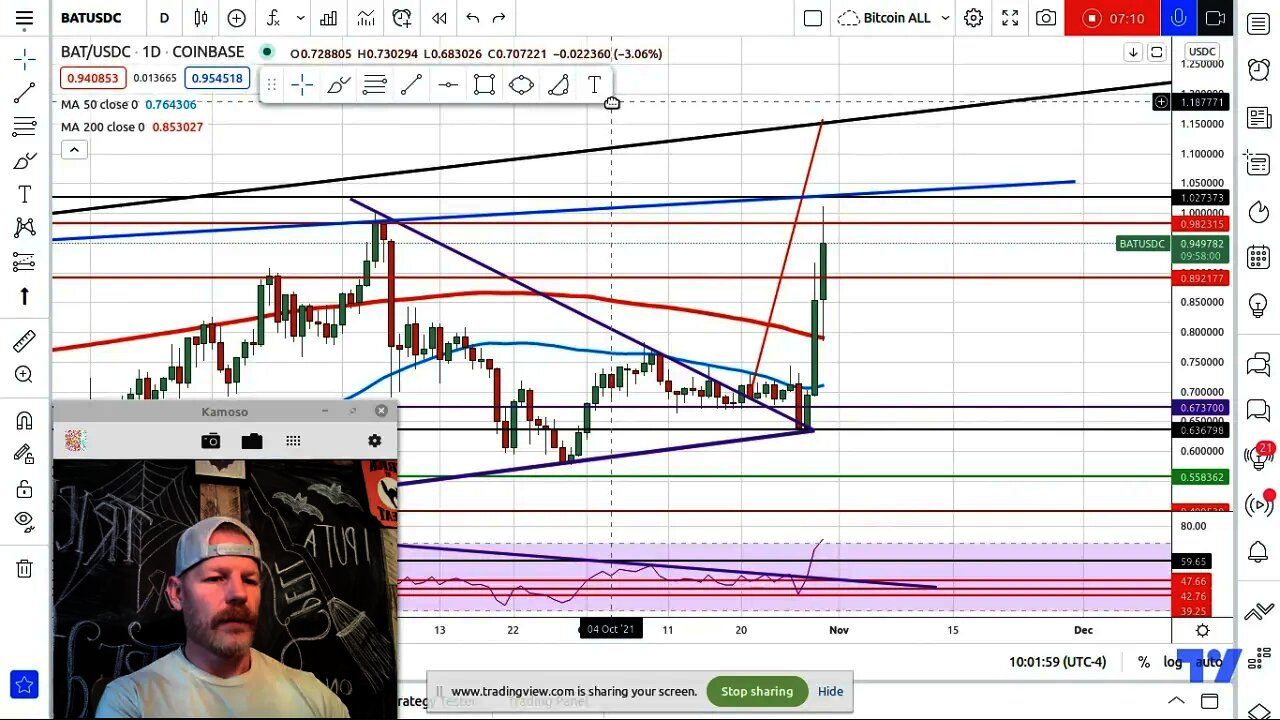Undo the last chart action

[472, 18]
